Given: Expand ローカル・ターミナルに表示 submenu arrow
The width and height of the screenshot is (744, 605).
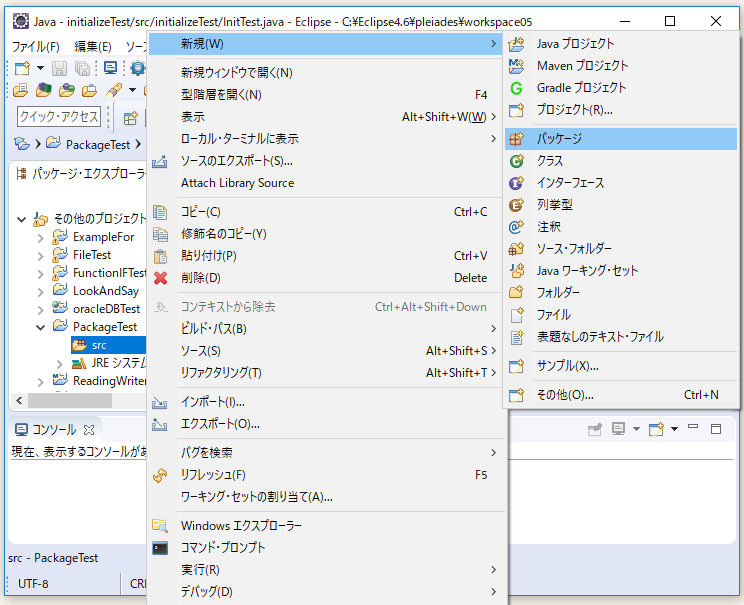Looking at the screenshot, I should [x=493, y=139].
